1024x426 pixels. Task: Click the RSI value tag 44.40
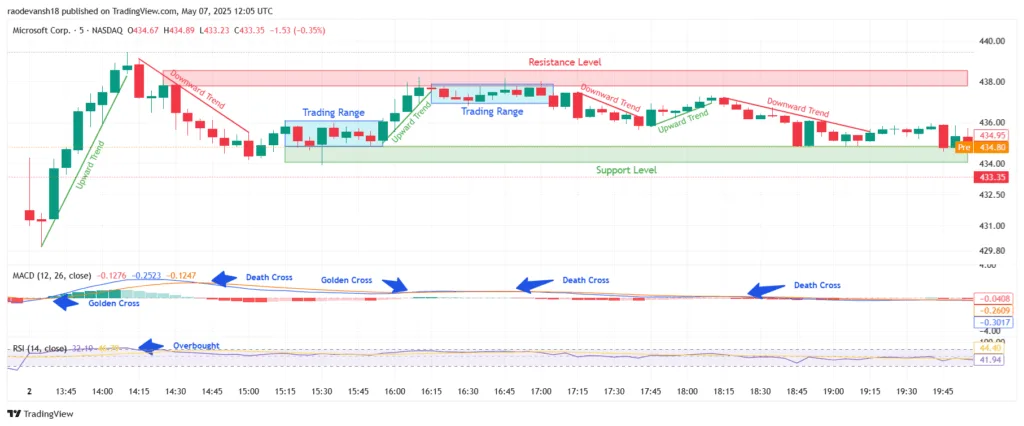tap(991, 348)
